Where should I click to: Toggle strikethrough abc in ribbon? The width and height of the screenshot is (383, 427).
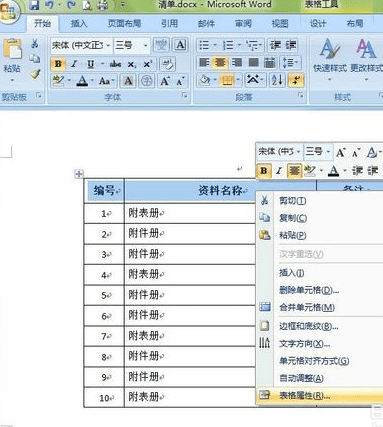[x=115, y=64]
